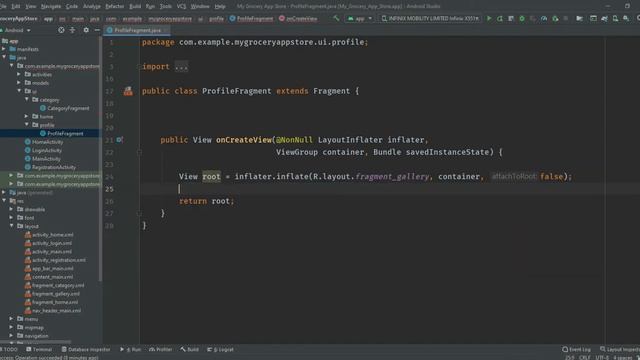Open the Help menu
Screen dimensions: 640x360
point(220,6)
